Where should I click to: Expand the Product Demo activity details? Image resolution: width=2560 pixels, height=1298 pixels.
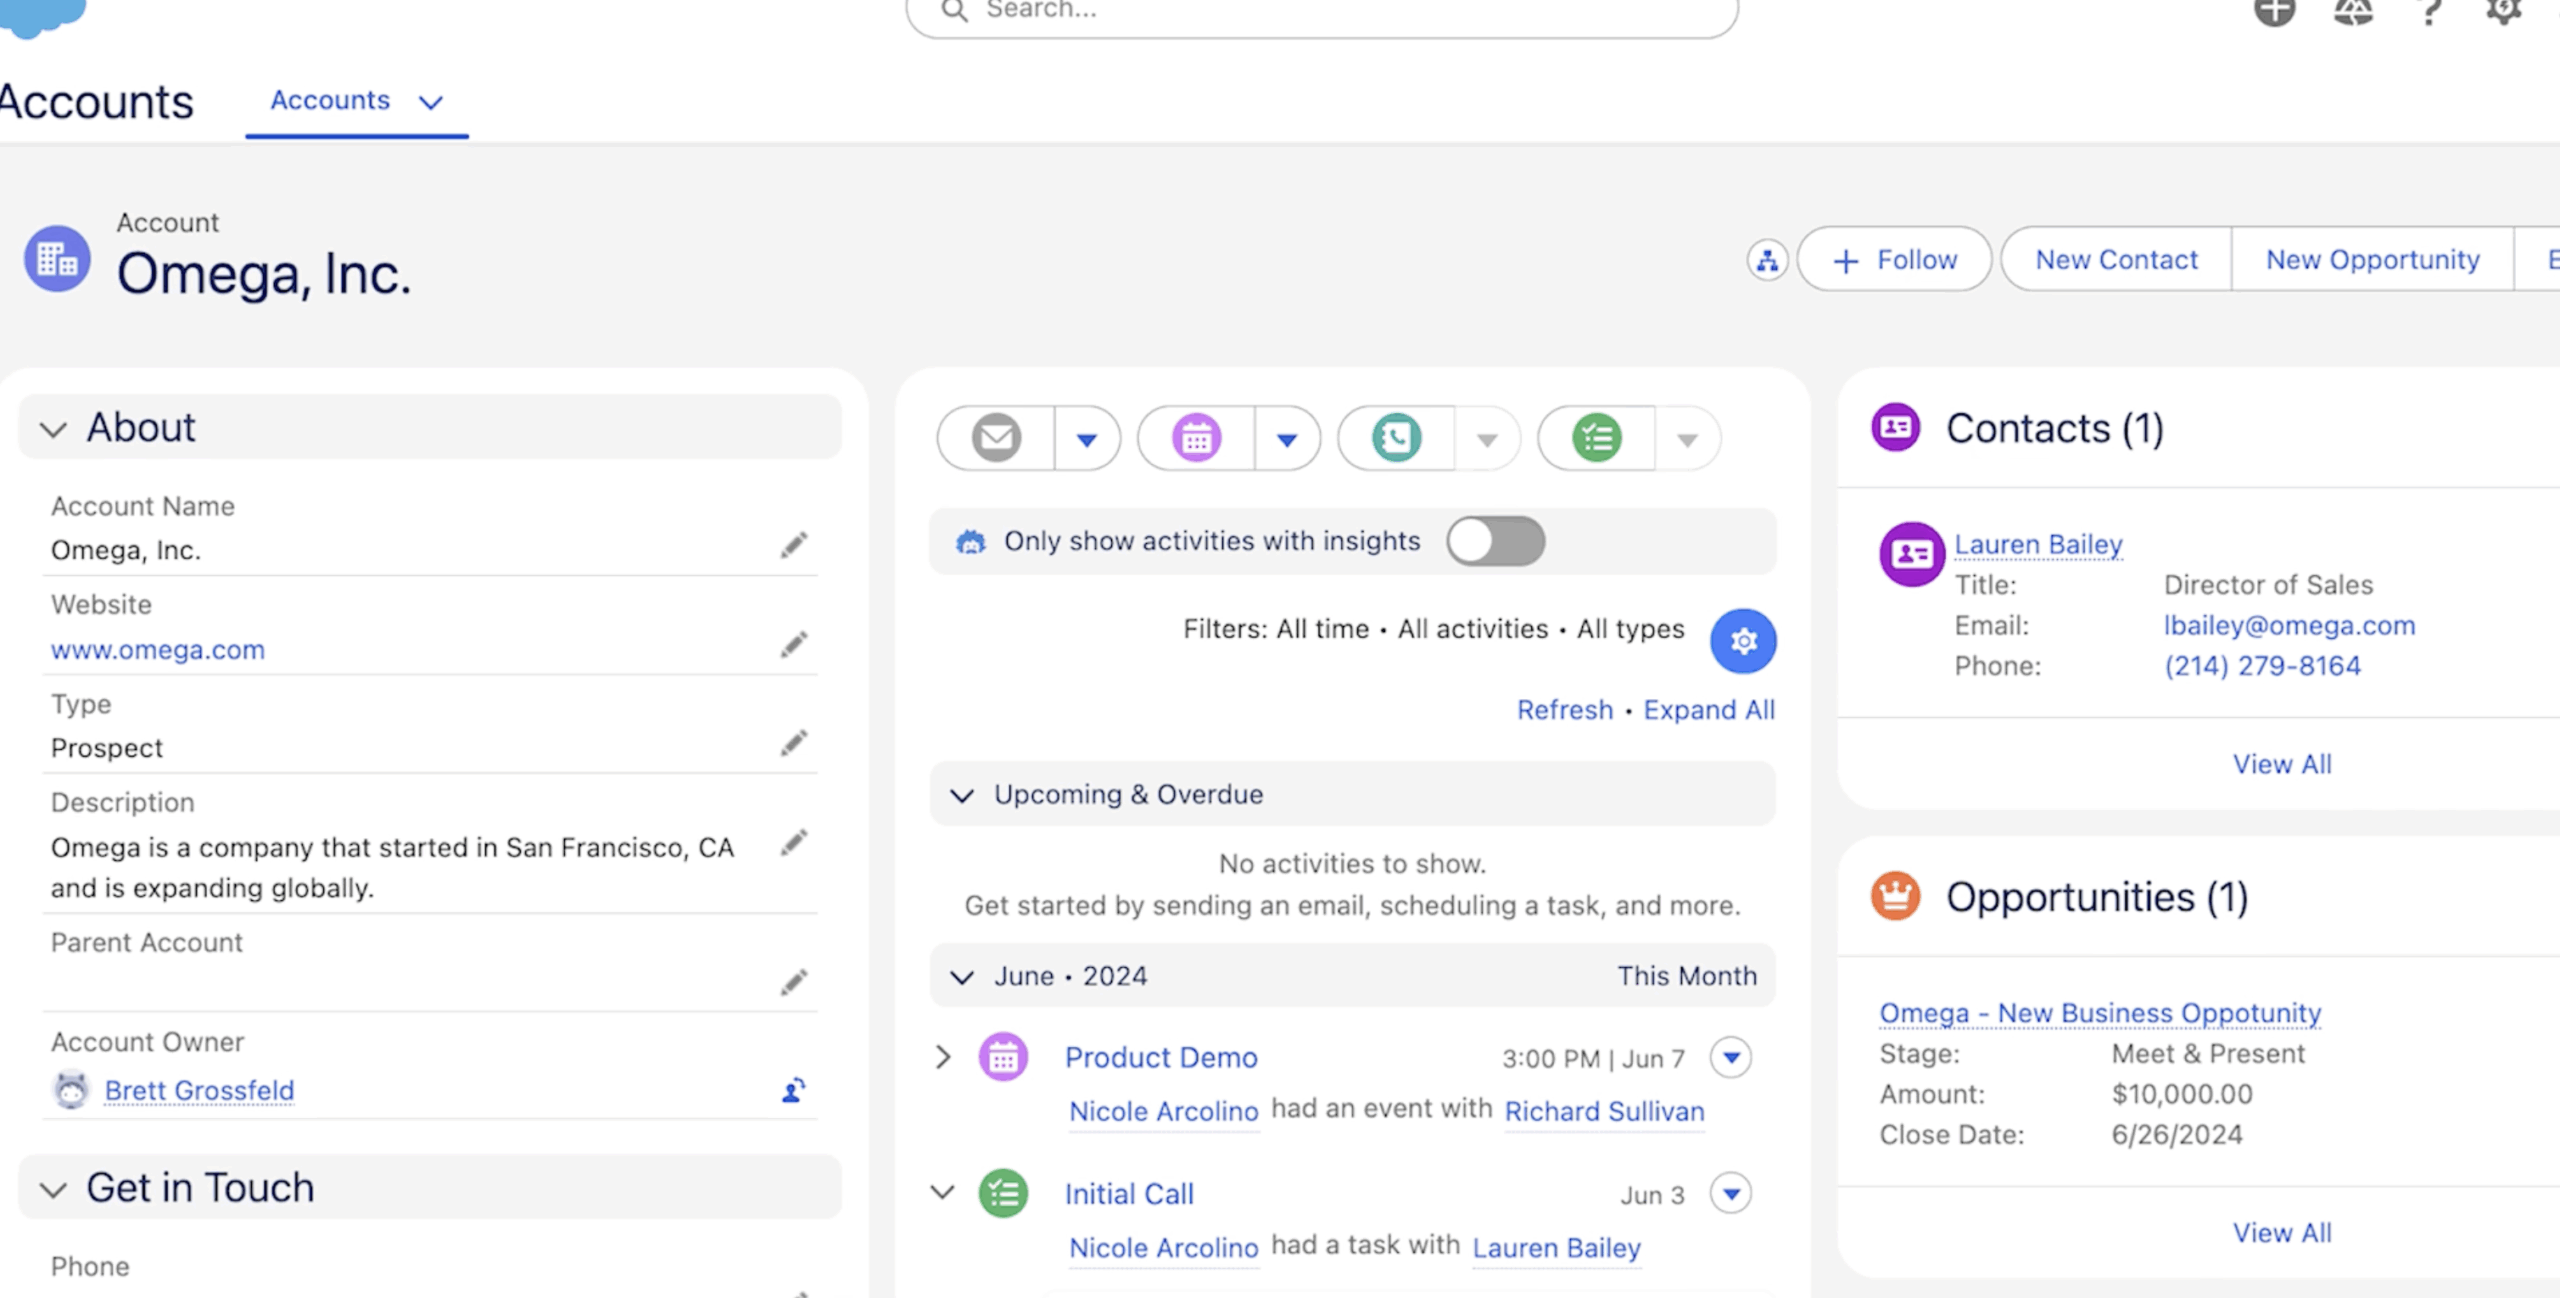[x=943, y=1057]
